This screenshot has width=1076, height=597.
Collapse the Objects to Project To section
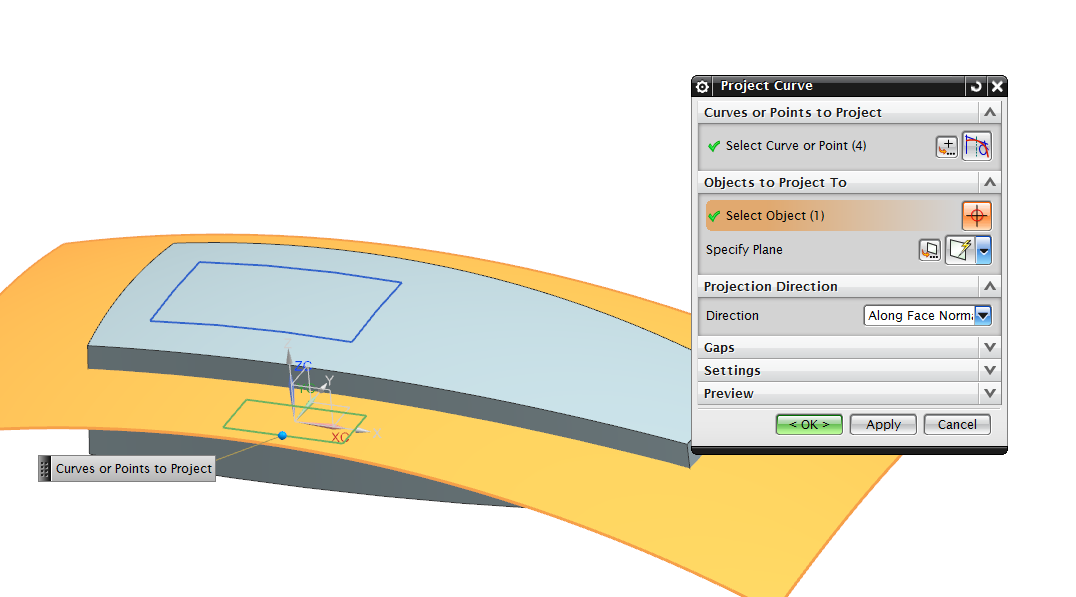coord(990,182)
